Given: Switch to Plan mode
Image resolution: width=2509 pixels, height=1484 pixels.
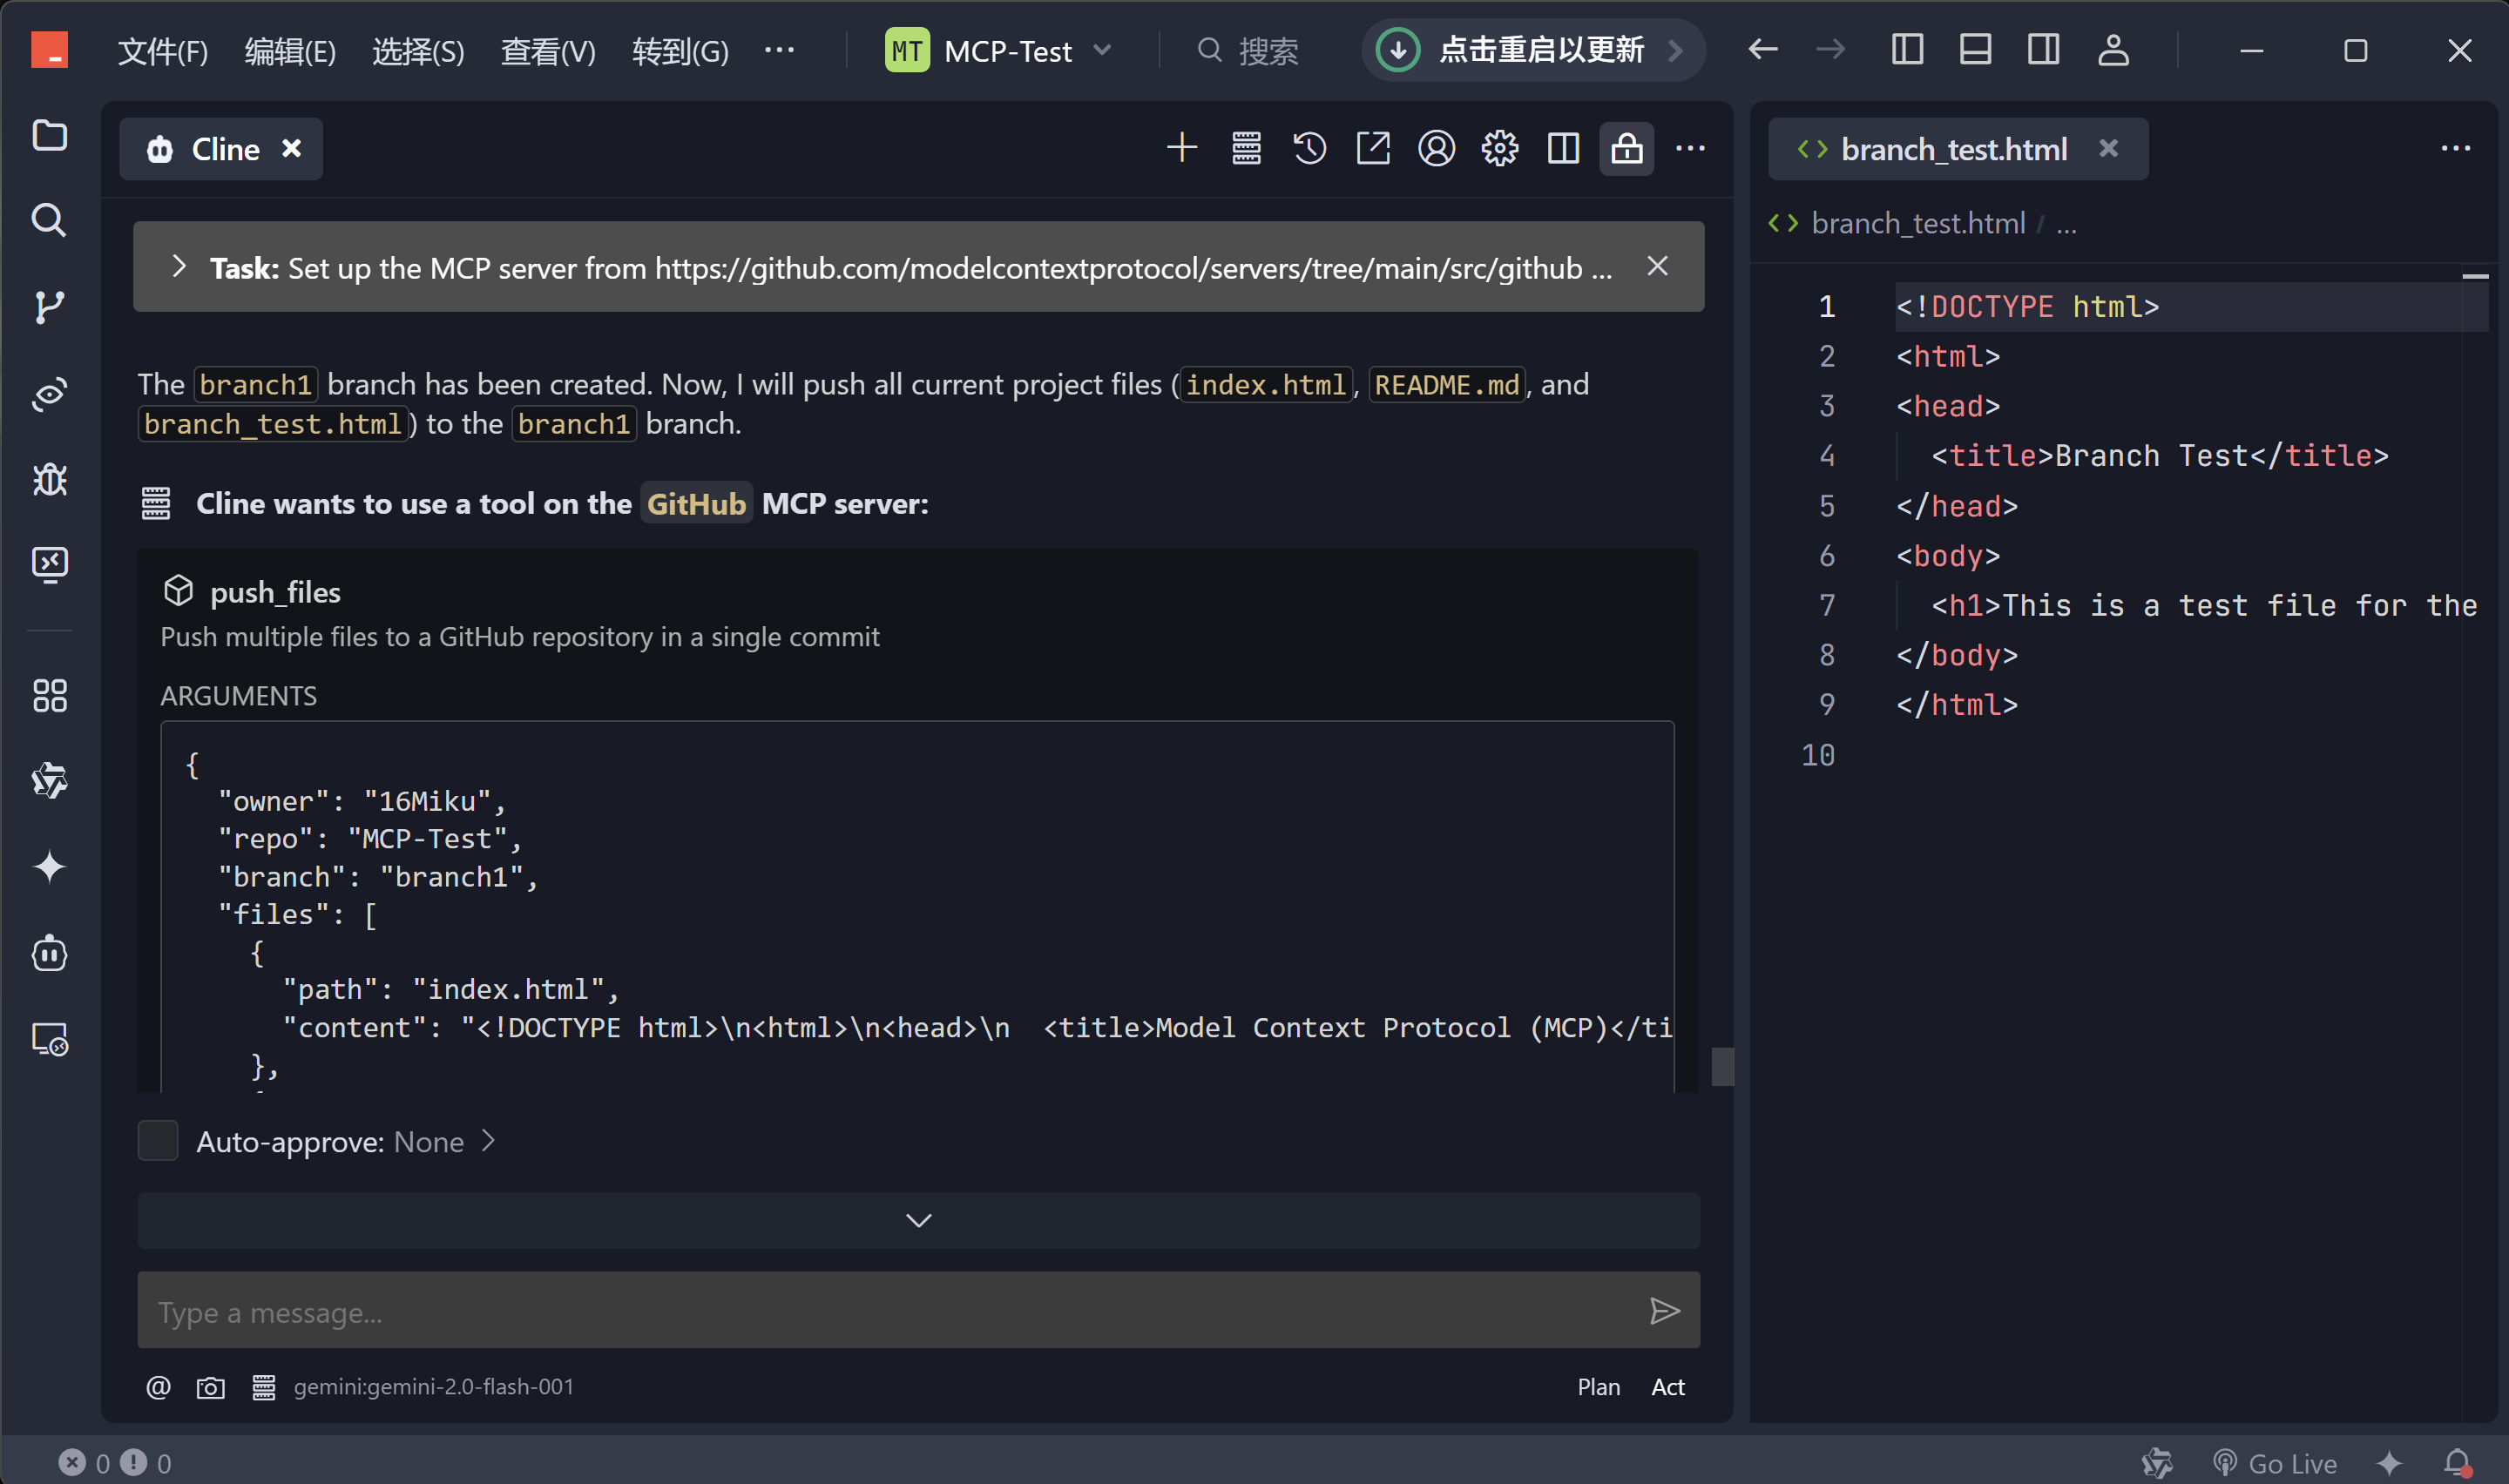Looking at the screenshot, I should (x=1598, y=1387).
